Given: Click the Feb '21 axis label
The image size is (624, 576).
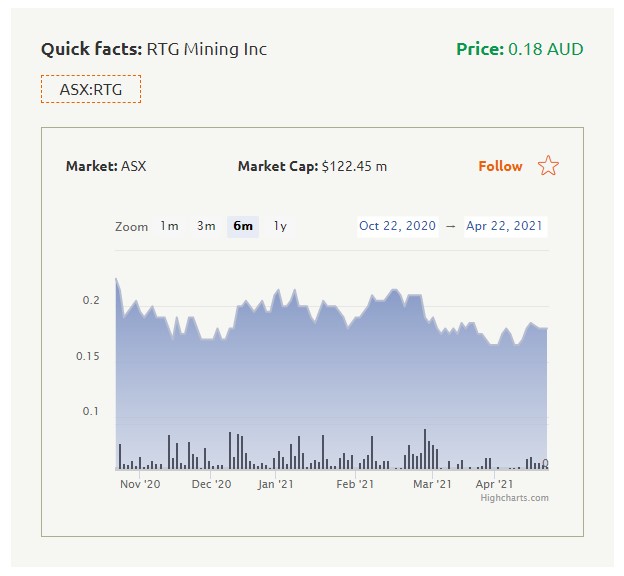Looking at the screenshot, I should tap(355, 484).
